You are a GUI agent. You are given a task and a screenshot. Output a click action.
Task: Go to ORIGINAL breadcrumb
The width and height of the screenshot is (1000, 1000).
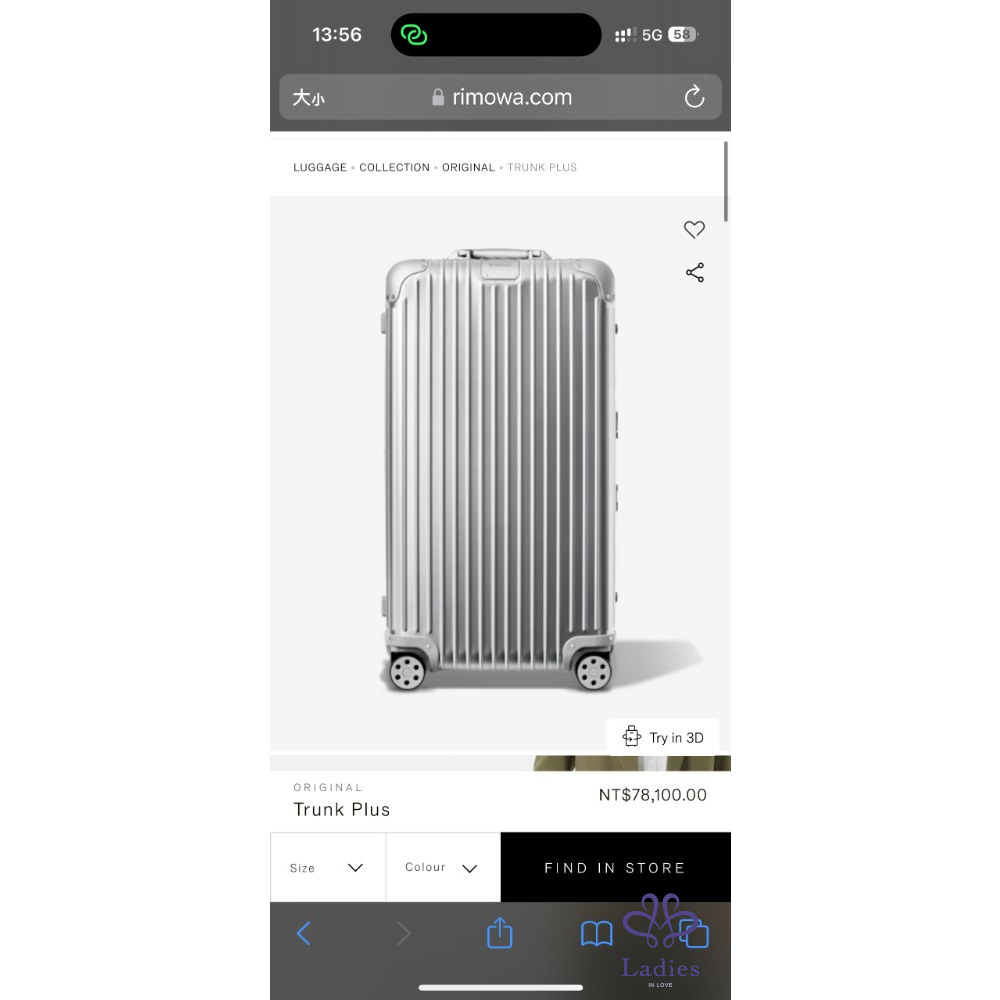pos(468,167)
